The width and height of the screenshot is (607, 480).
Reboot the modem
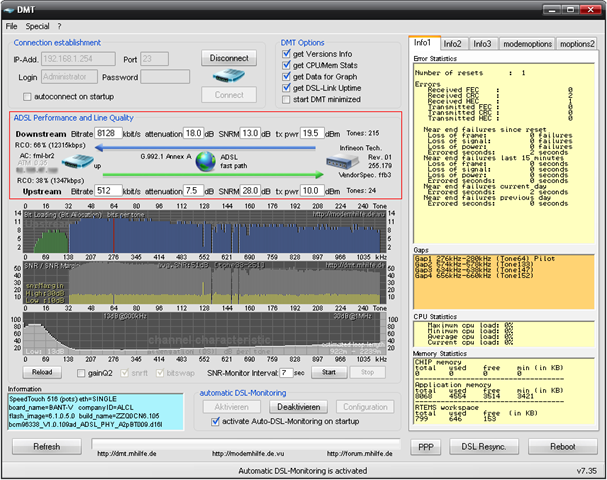point(563,447)
